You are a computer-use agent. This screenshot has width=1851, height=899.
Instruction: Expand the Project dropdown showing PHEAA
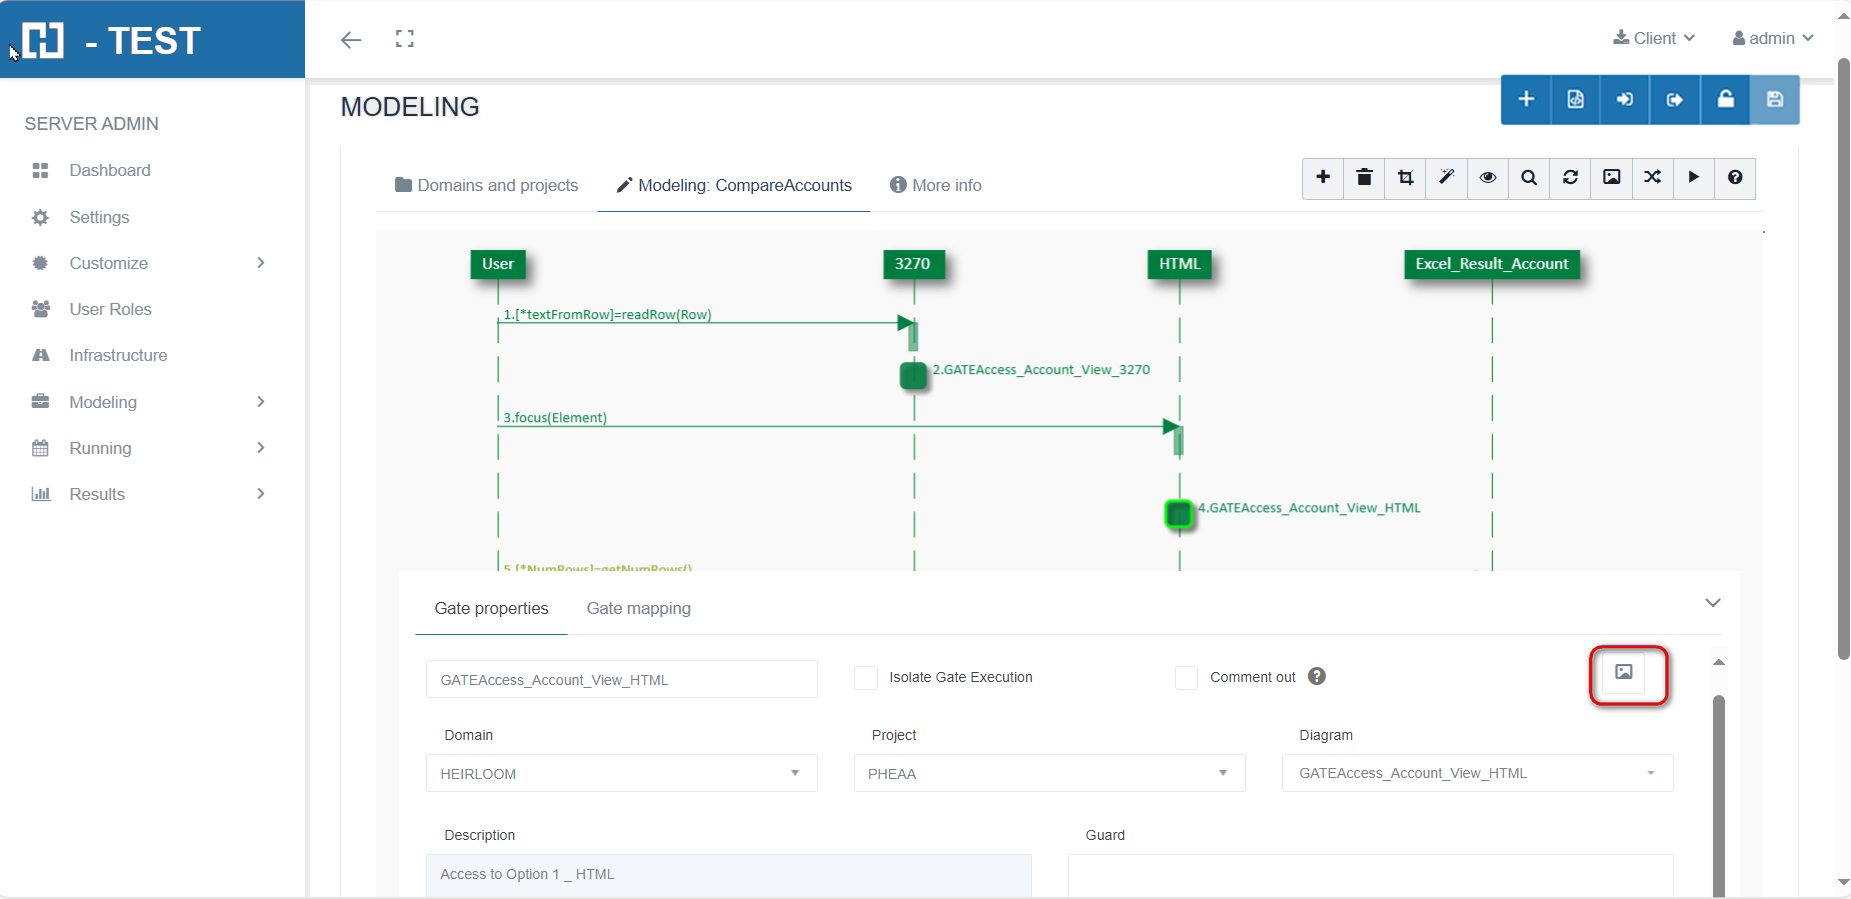click(1049, 773)
